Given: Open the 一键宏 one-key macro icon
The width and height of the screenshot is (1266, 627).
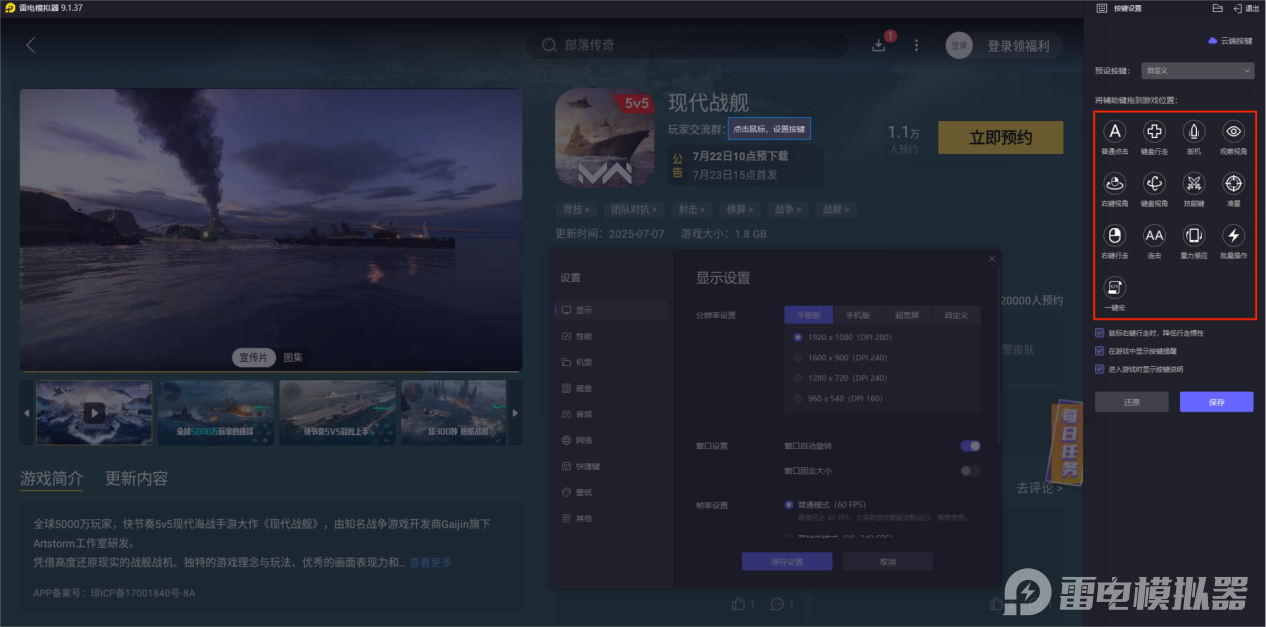Looking at the screenshot, I should pyautogui.click(x=1113, y=289).
